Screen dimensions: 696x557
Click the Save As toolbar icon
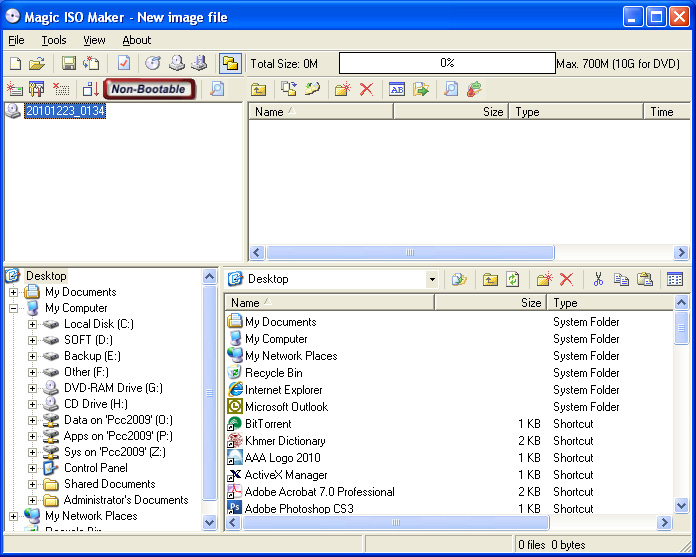click(91, 63)
